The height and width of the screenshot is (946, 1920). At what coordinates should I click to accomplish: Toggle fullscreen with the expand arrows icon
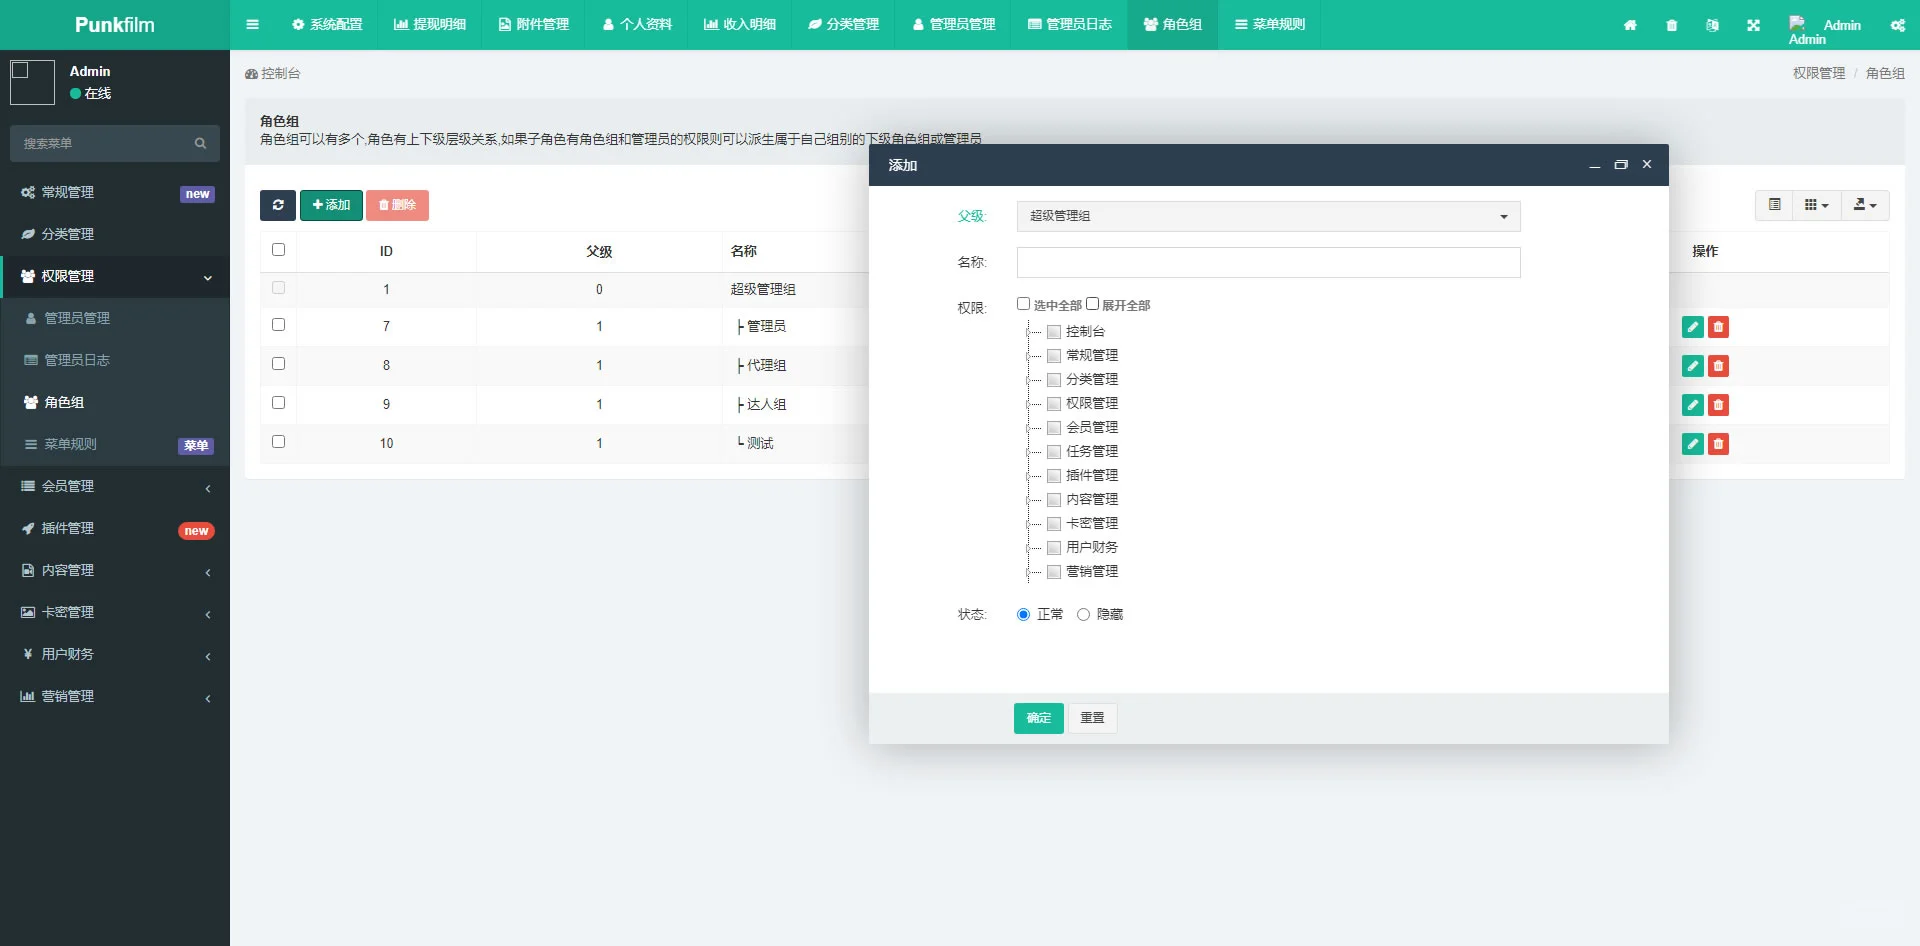[x=1753, y=25]
